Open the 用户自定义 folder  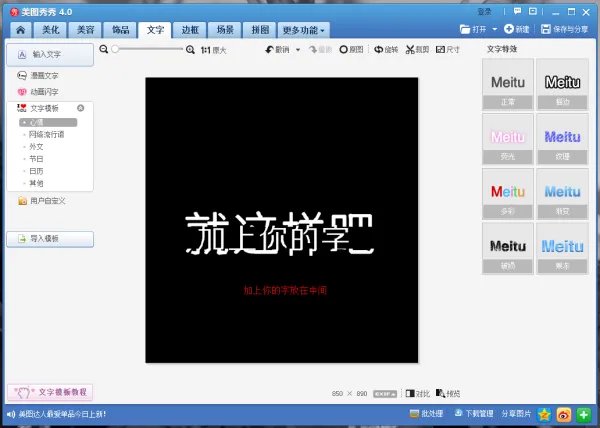[x=42, y=201]
